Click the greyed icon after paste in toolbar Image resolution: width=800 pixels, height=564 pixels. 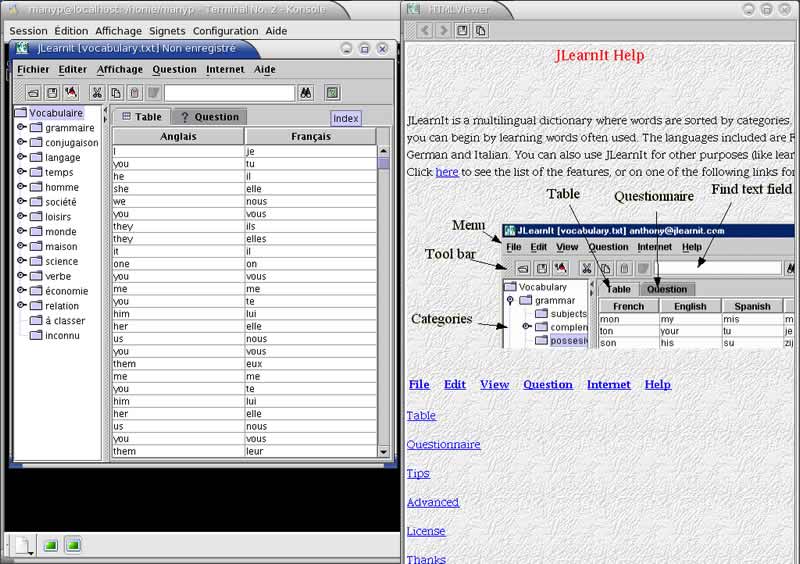click(x=154, y=93)
